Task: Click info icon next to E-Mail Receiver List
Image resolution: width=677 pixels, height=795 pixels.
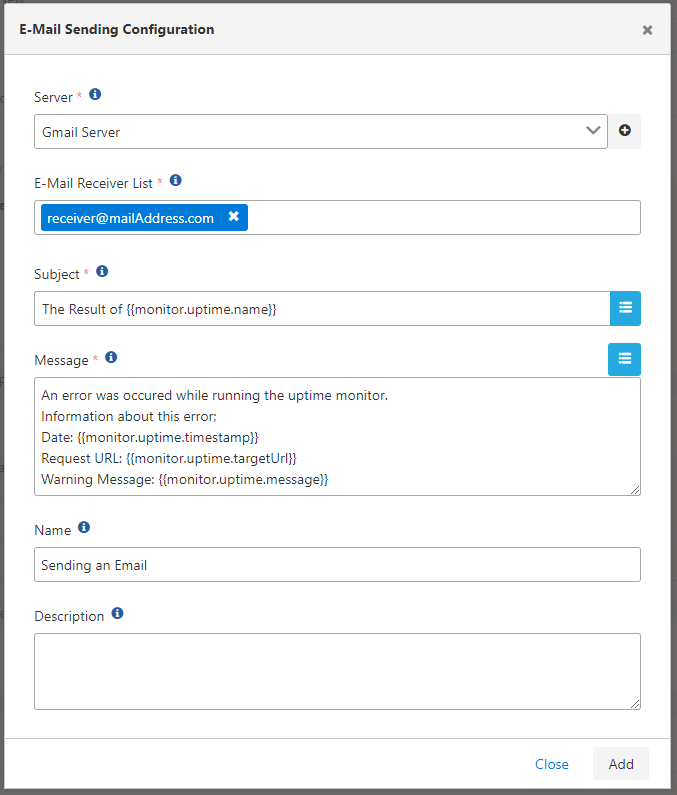Action: [x=175, y=181]
